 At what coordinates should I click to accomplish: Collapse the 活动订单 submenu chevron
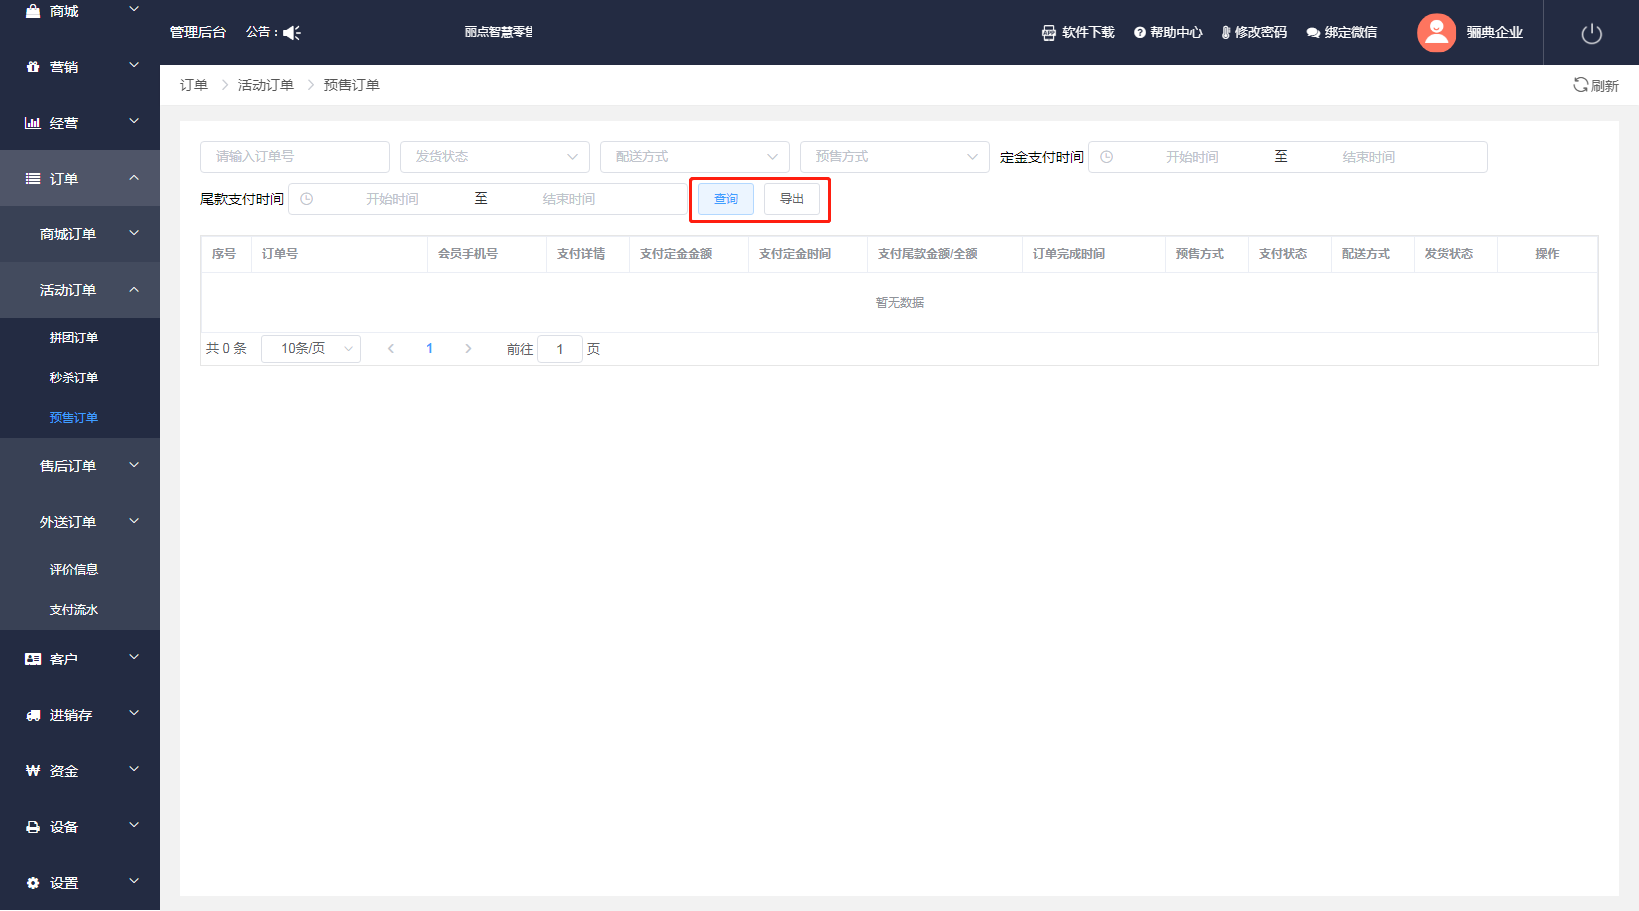coord(134,289)
